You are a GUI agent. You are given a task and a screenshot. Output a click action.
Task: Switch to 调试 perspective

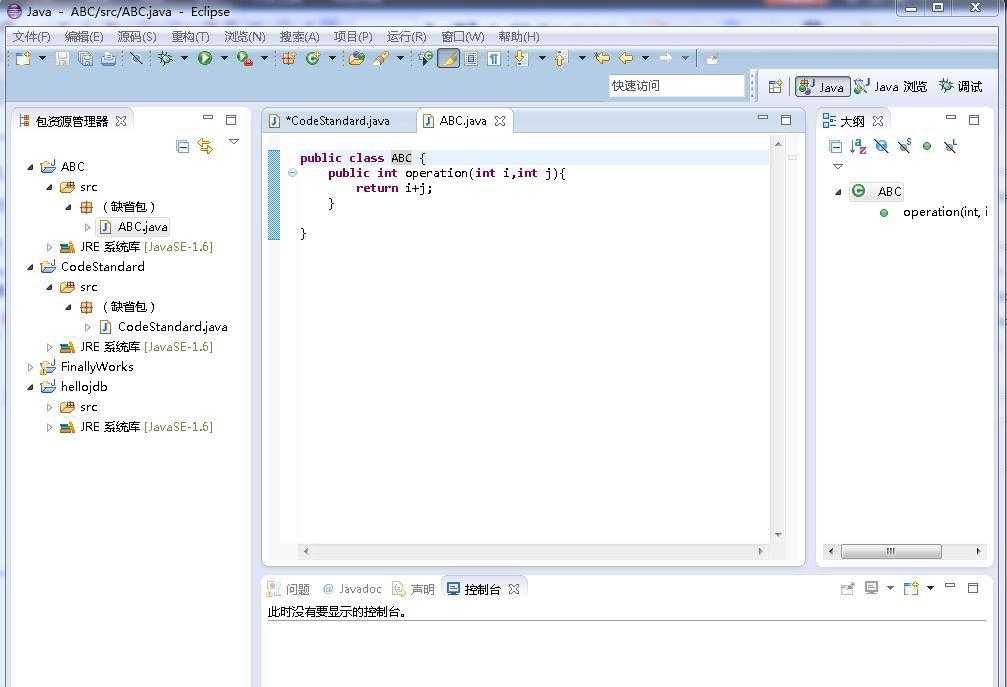click(x=960, y=87)
